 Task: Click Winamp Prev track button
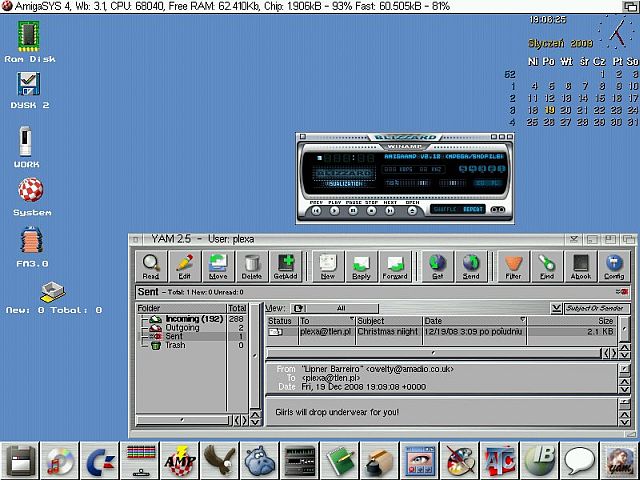pos(316,211)
